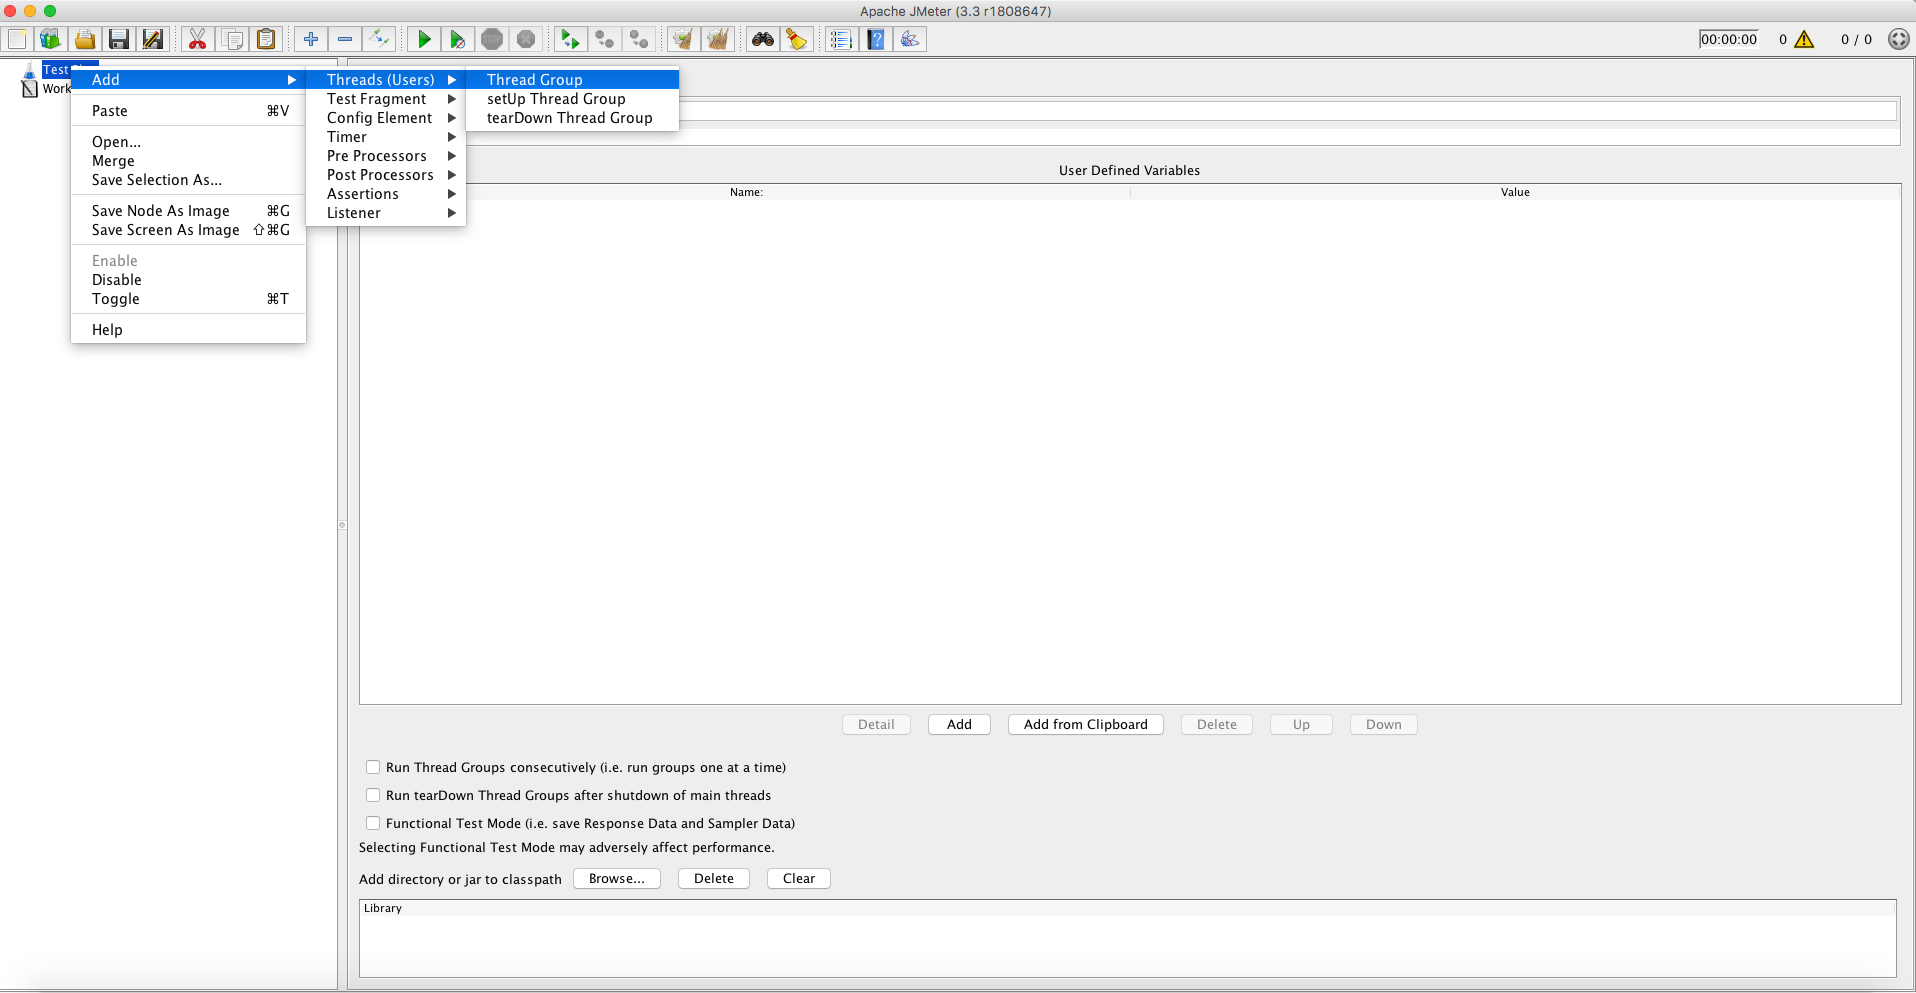The height and width of the screenshot is (993, 1916).
Task: Open the Timer submenu
Action: (386, 137)
